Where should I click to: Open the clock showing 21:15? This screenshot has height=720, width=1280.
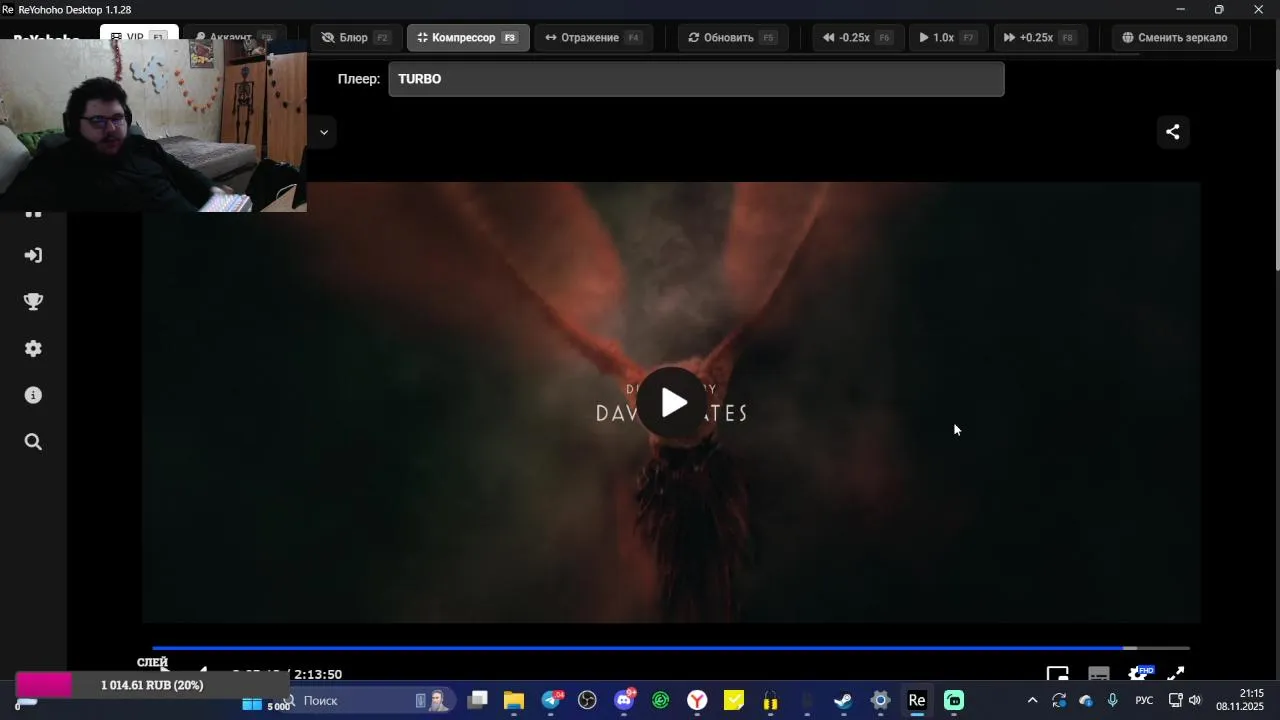pyautogui.click(x=1240, y=700)
